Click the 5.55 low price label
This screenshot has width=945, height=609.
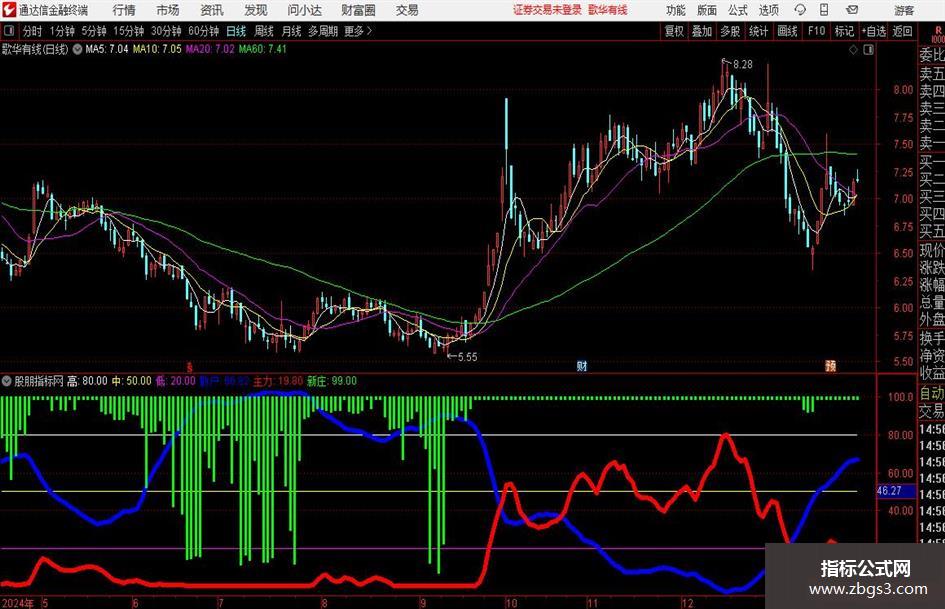tap(467, 357)
